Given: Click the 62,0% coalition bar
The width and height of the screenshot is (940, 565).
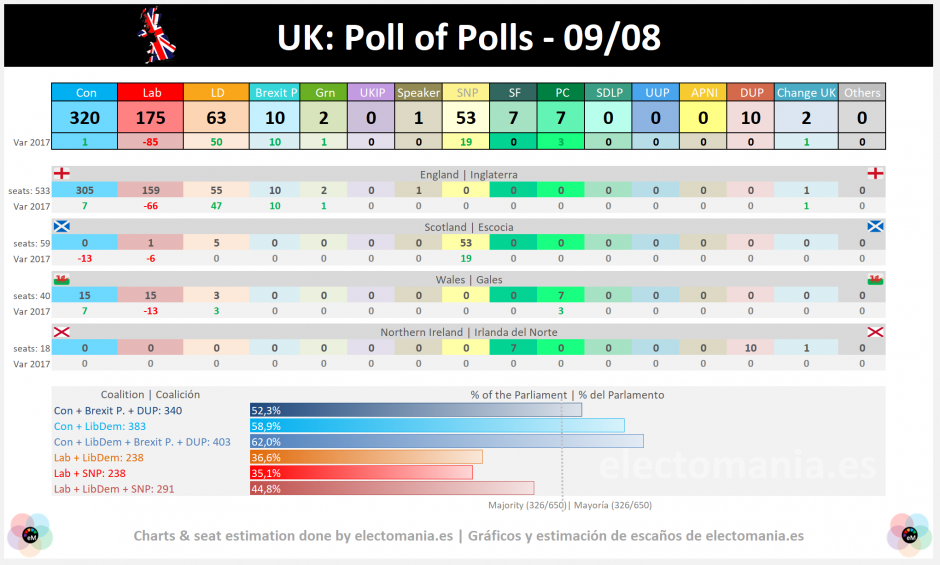Looking at the screenshot, I should (447, 441).
